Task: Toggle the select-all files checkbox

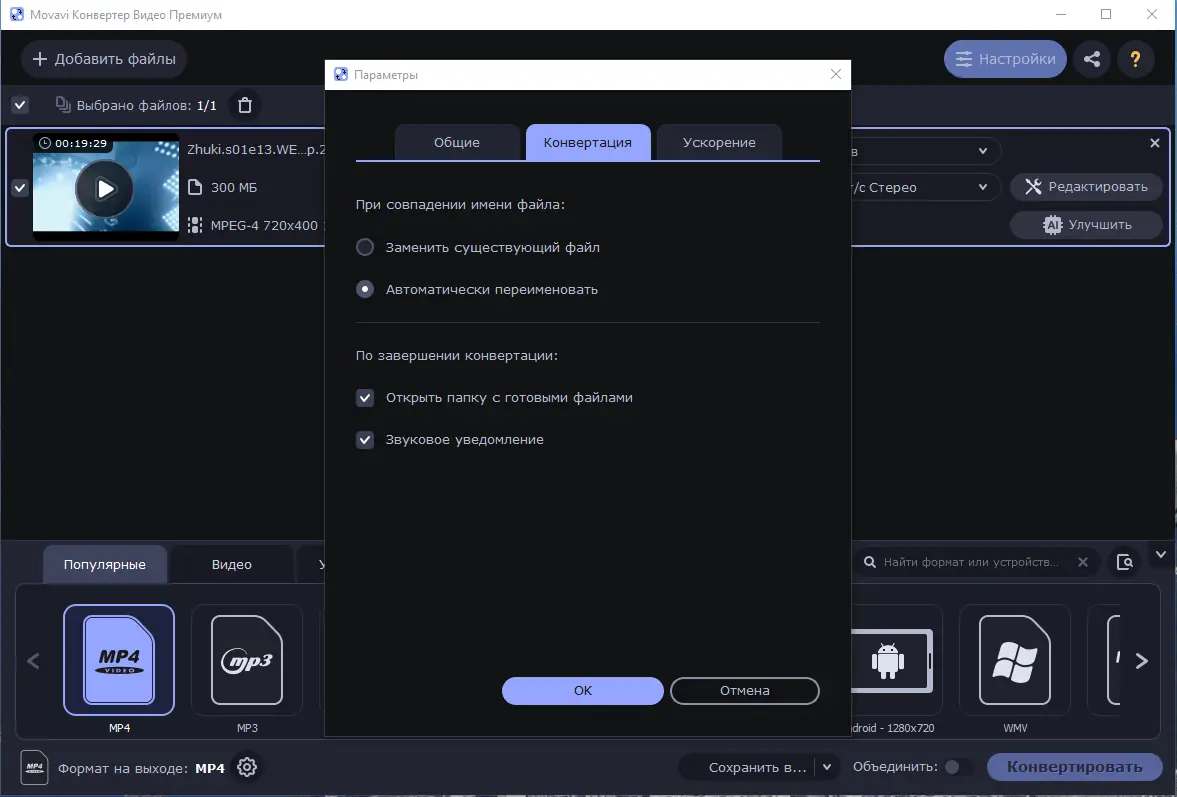Action: tap(20, 105)
